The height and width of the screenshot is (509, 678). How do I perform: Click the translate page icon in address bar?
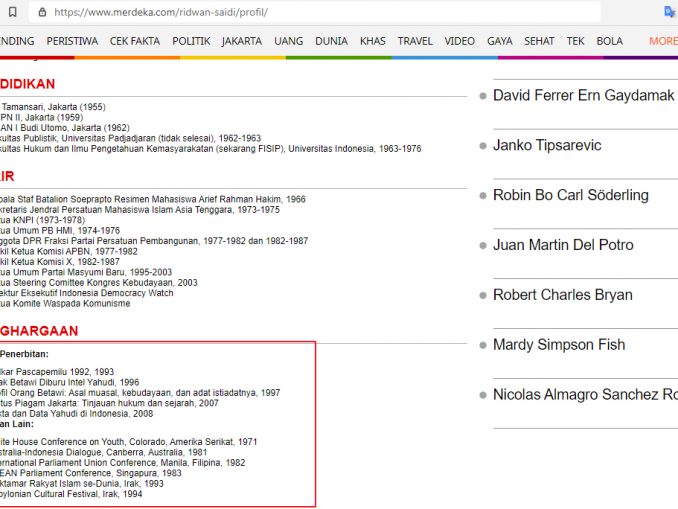(670, 12)
